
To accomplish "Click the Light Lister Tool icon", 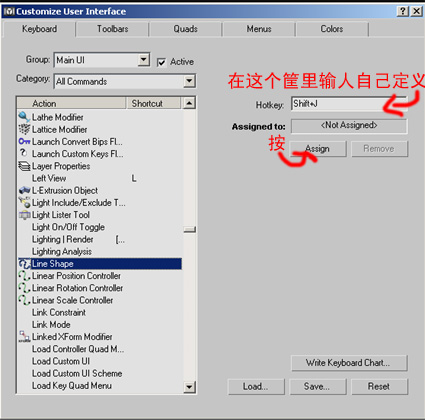I will 24,215.
